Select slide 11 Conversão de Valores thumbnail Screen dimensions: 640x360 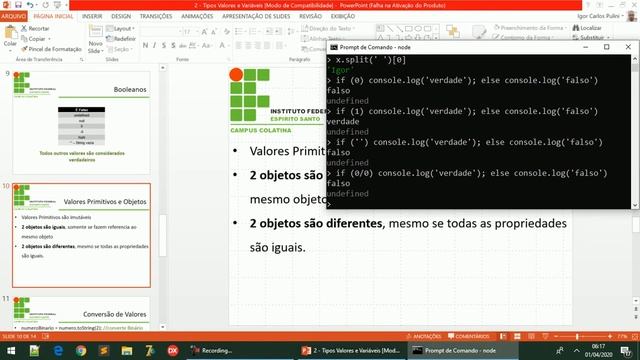[x=81, y=313]
